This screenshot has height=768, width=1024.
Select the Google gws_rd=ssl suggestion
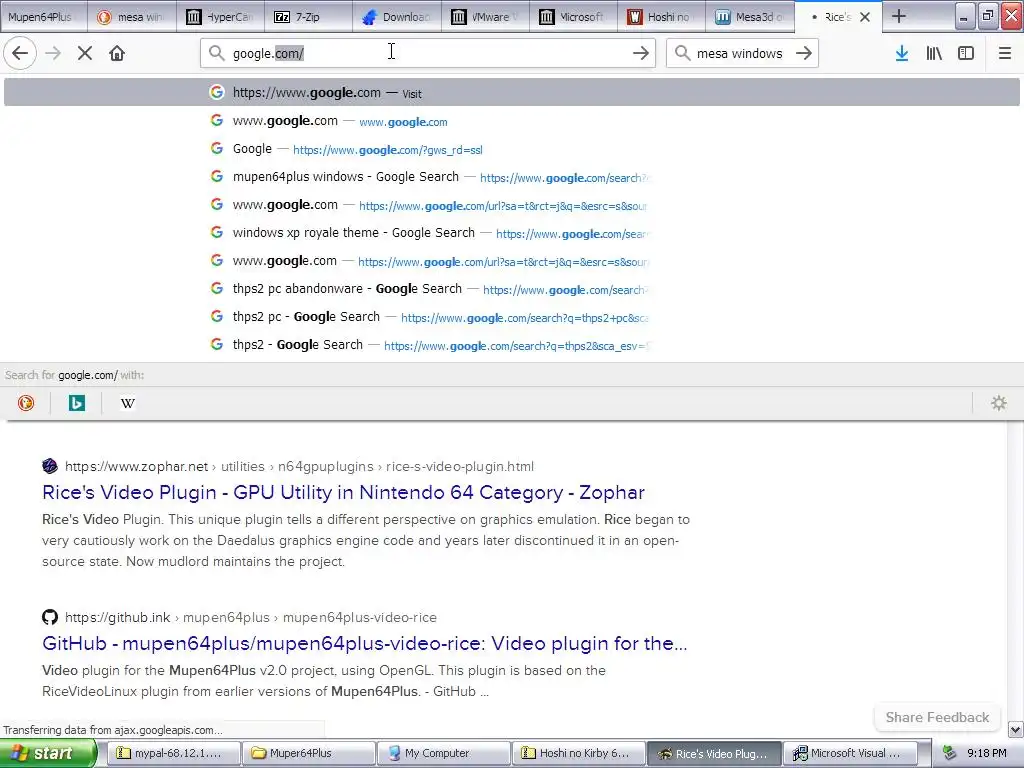511,149
